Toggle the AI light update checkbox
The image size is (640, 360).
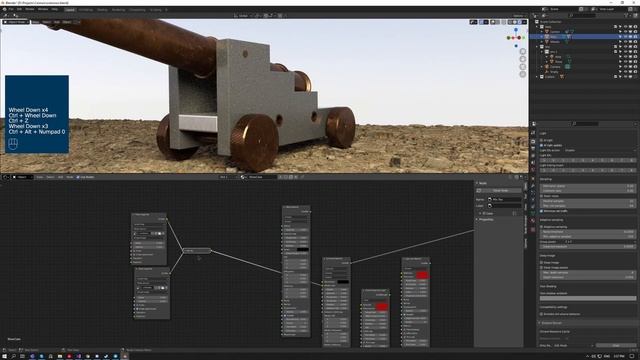[542, 145]
